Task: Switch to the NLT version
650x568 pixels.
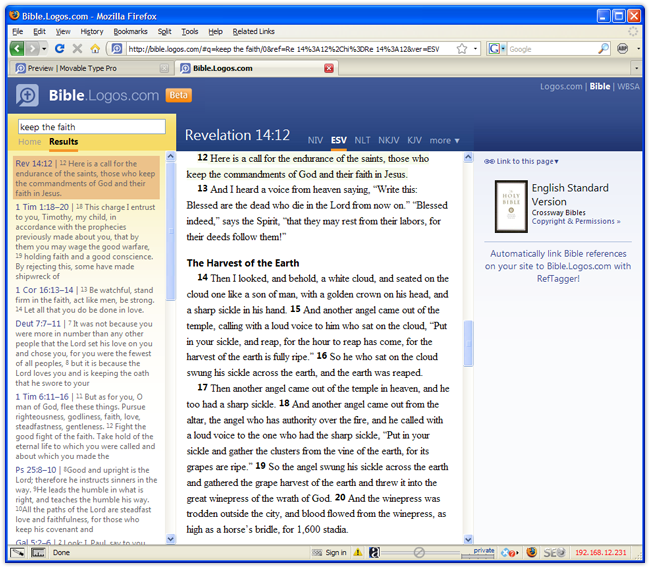Action: point(362,140)
